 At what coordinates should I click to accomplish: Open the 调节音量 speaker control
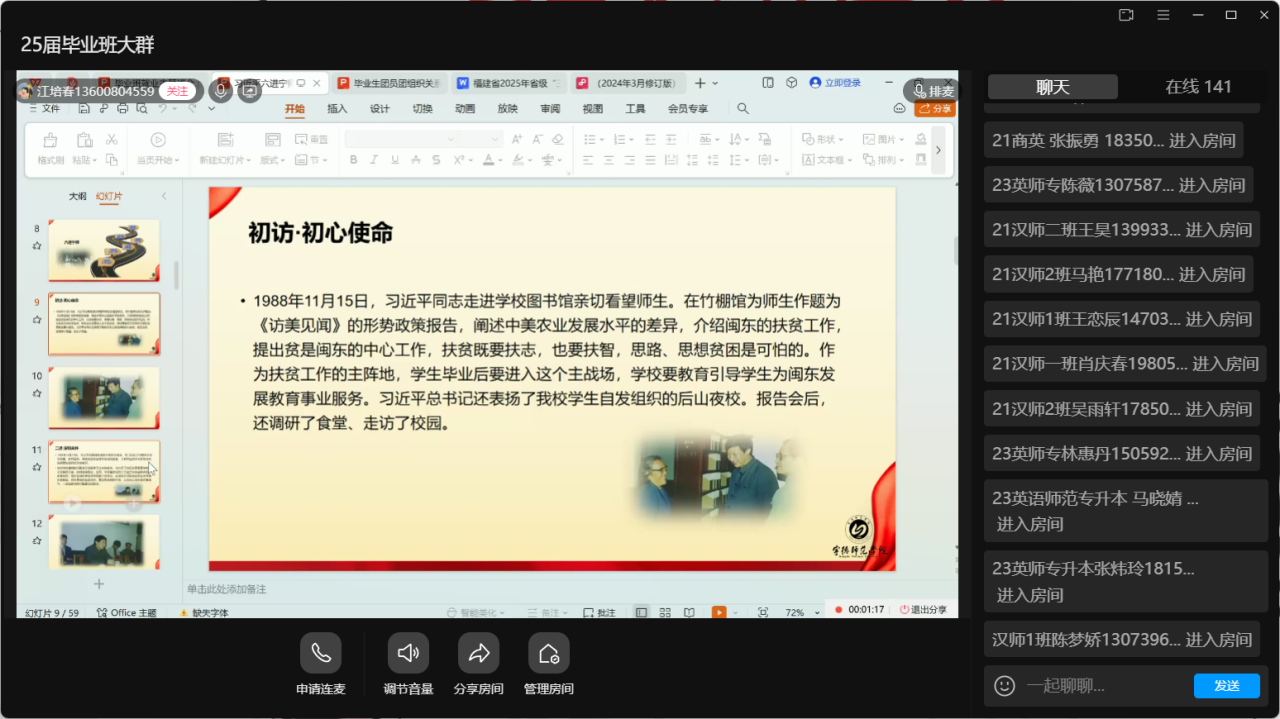pos(408,654)
